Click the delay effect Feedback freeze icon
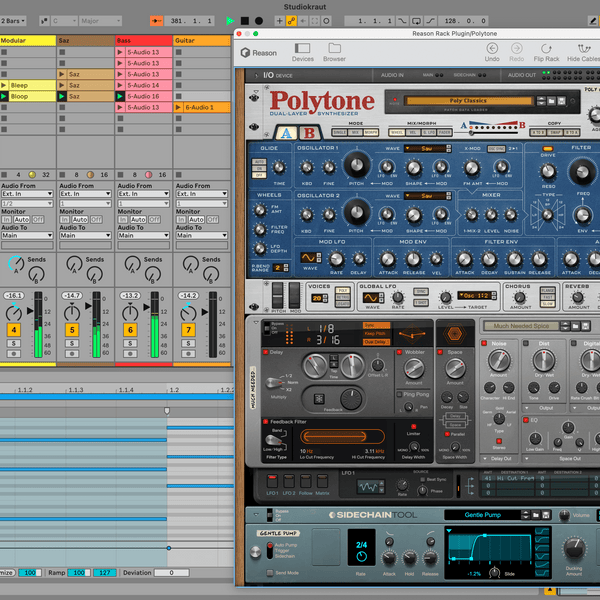 coord(319,399)
